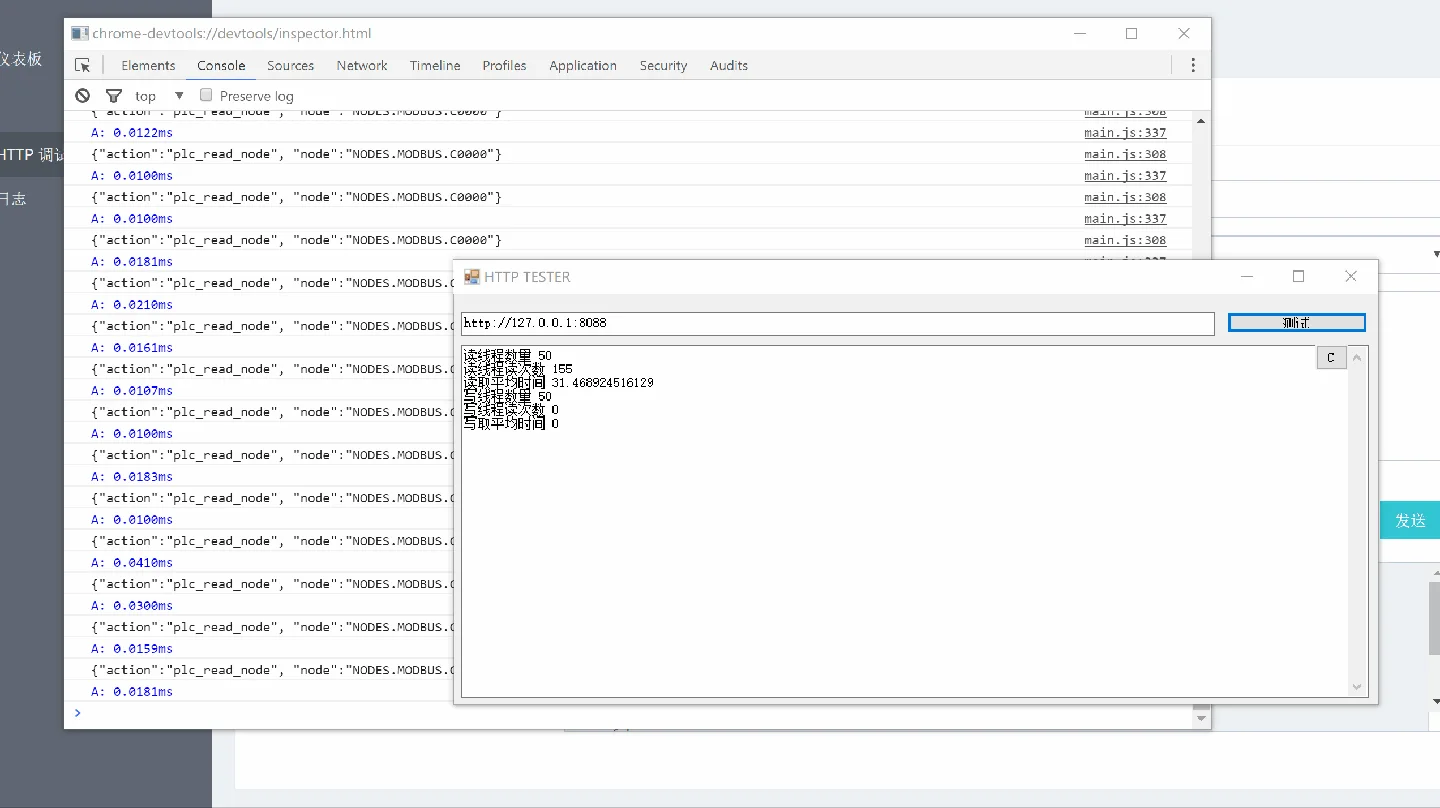Click the 'A: 0.0161ms' console line
This screenshot has height=808, width=1440.
pyautogui.click(x=132, y=347)
